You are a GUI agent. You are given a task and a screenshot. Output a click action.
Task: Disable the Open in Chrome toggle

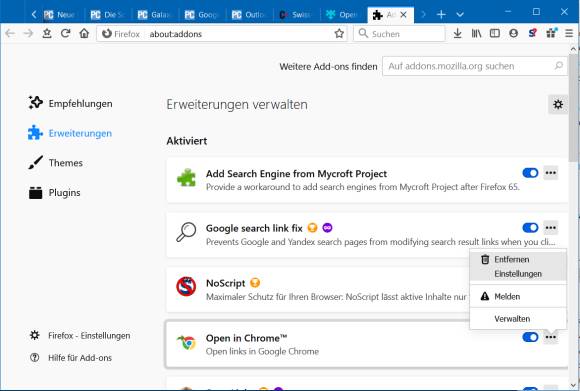pyautogui.click(x=530, y=337)
